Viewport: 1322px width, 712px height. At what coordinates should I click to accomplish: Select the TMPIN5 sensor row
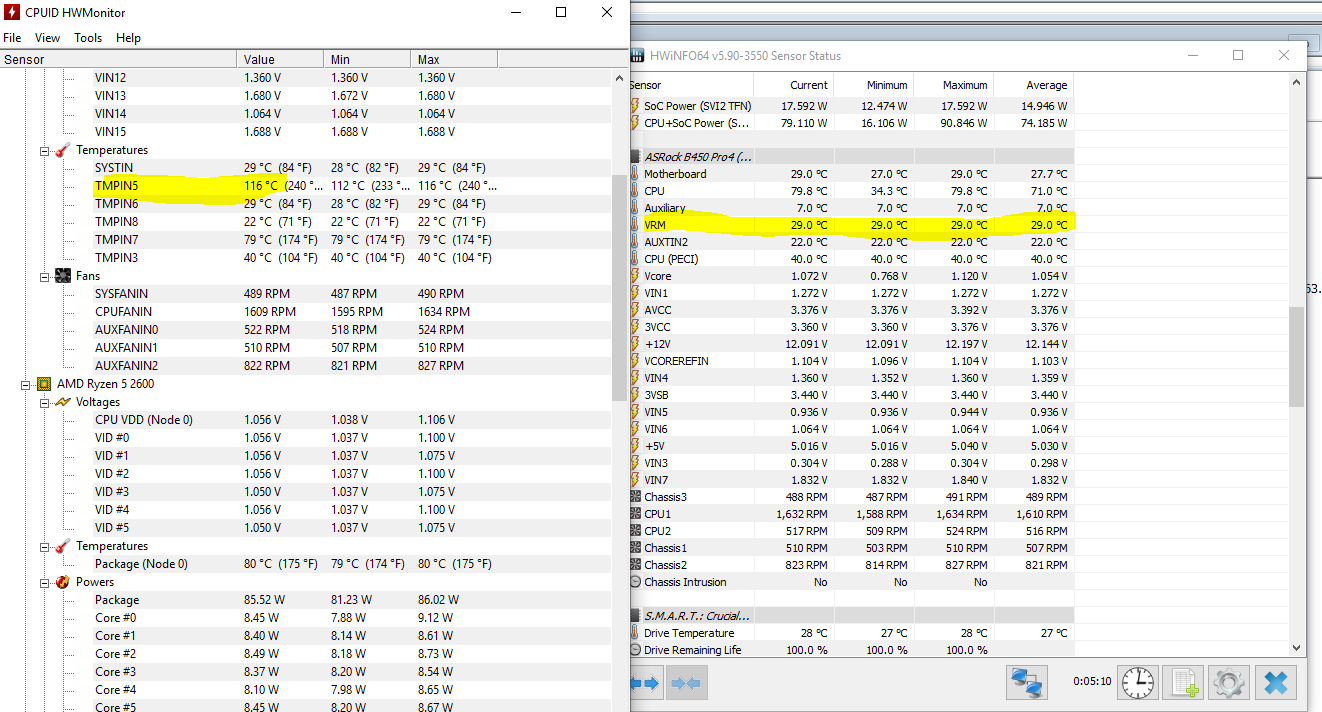306,186
